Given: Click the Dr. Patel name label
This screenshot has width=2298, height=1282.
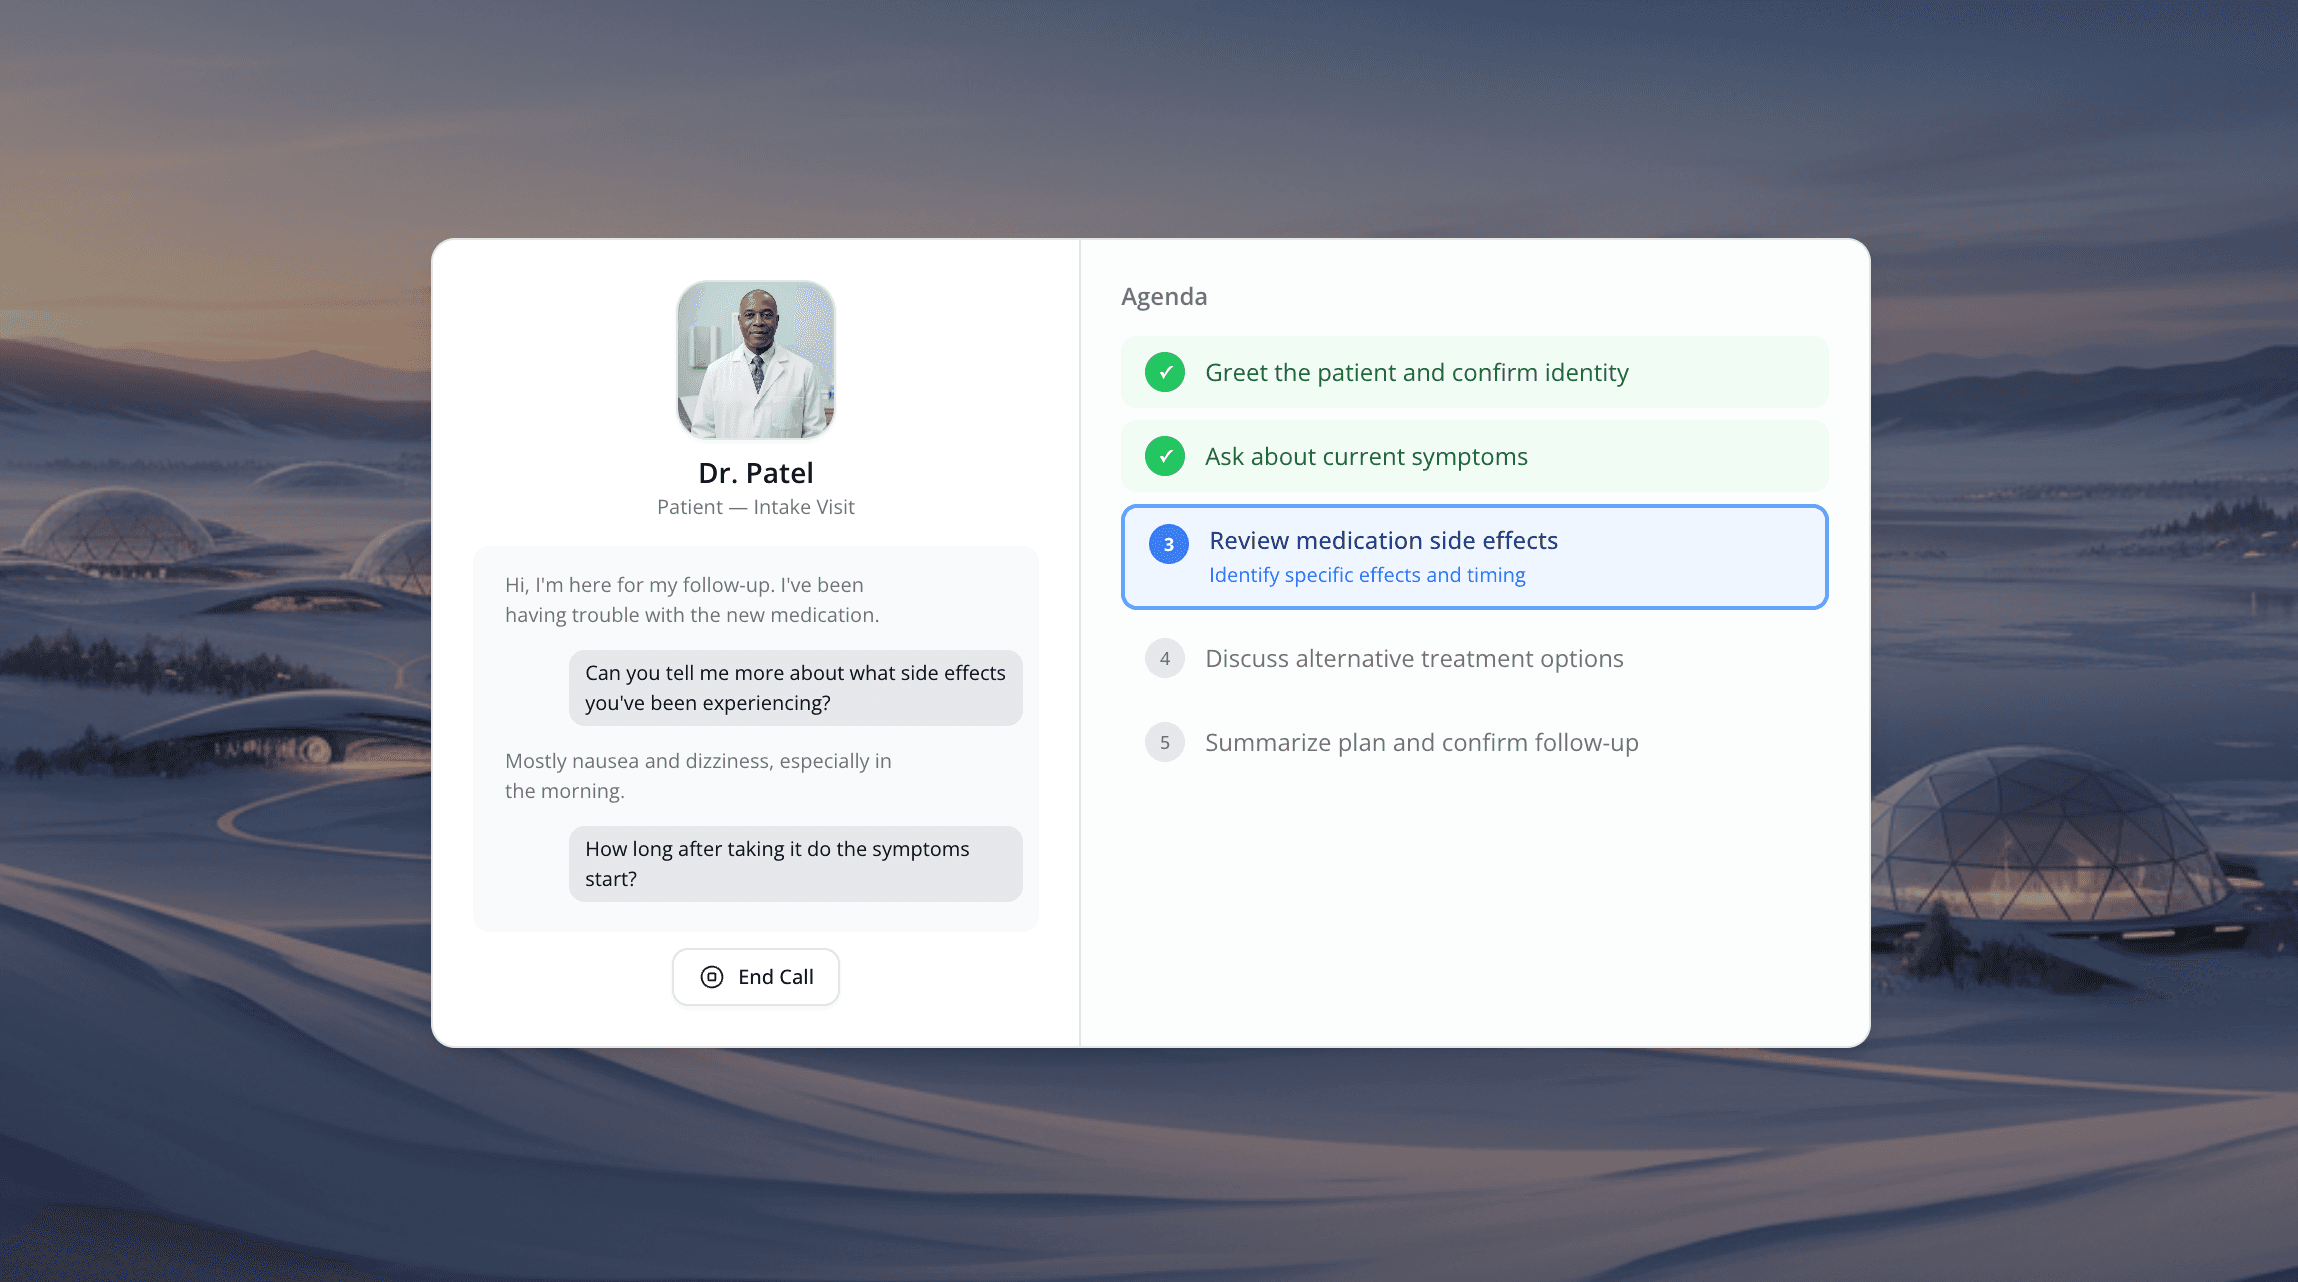Looking at the screenshot, I should pos(756,472).
